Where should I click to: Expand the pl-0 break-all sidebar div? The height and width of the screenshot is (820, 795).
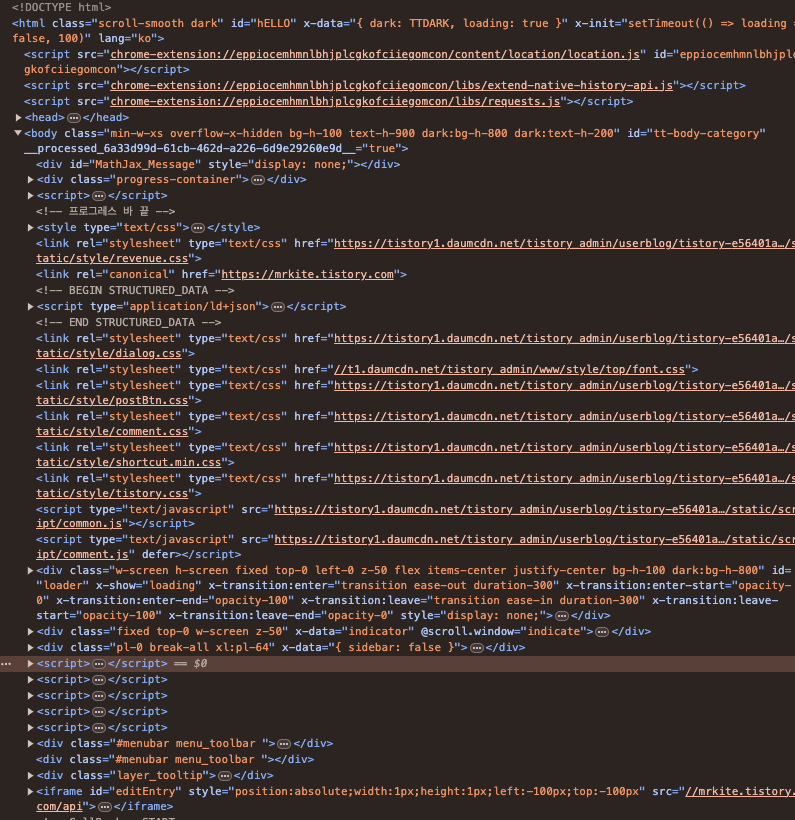pyautogui.click(x=30, y=647)
